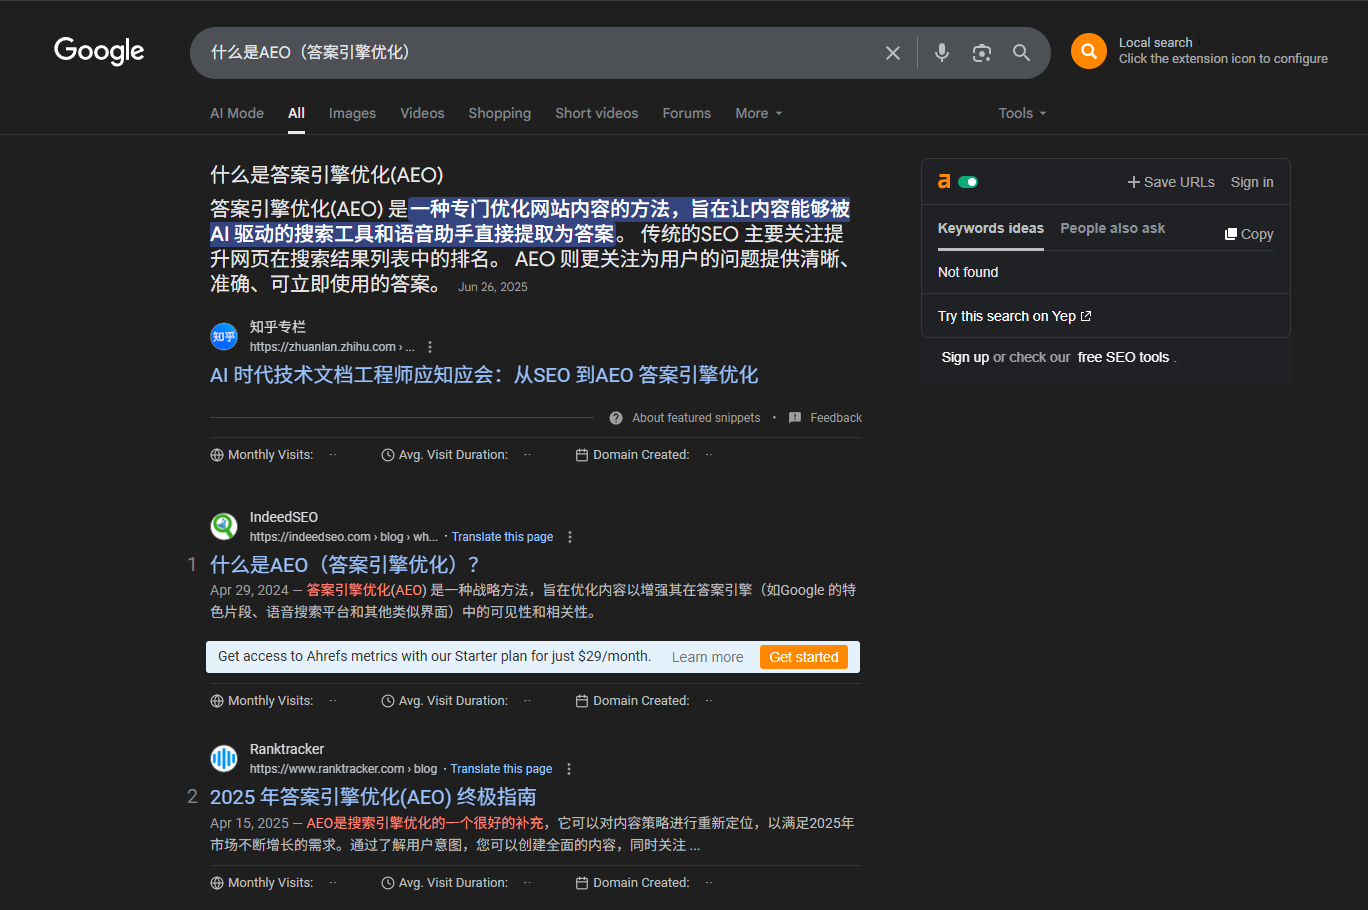Open the Short videos tab

[x=597, y=113]
